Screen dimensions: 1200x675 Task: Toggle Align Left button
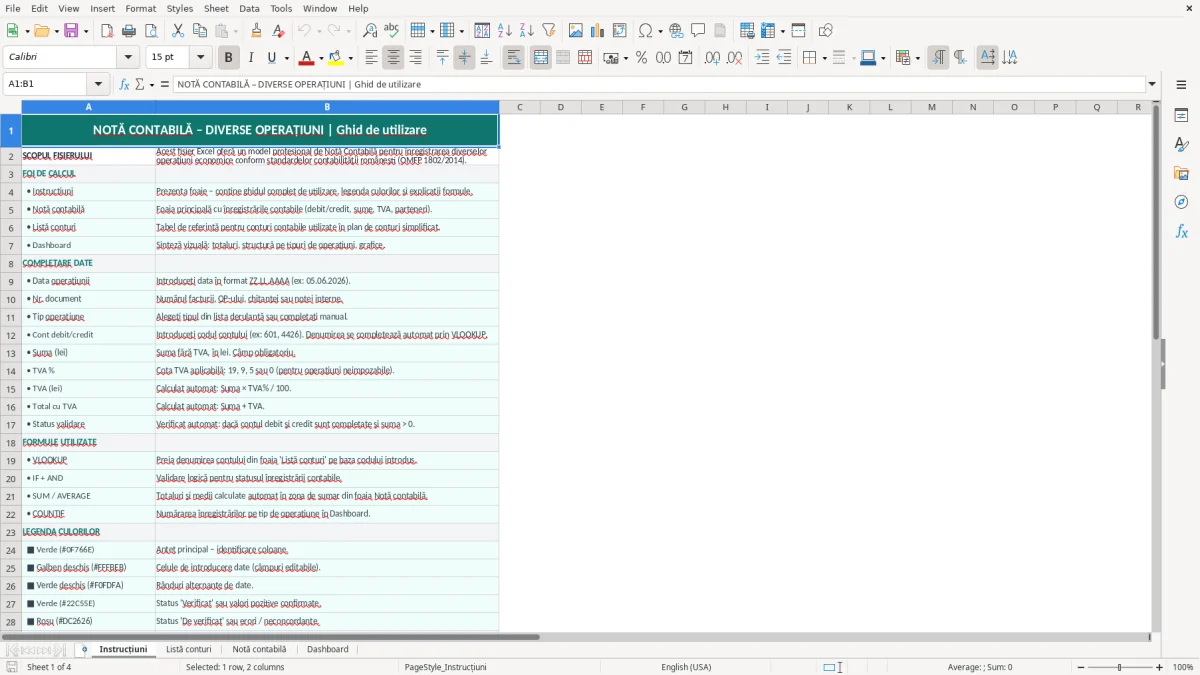pyautogui.click(x=371, y=58)
